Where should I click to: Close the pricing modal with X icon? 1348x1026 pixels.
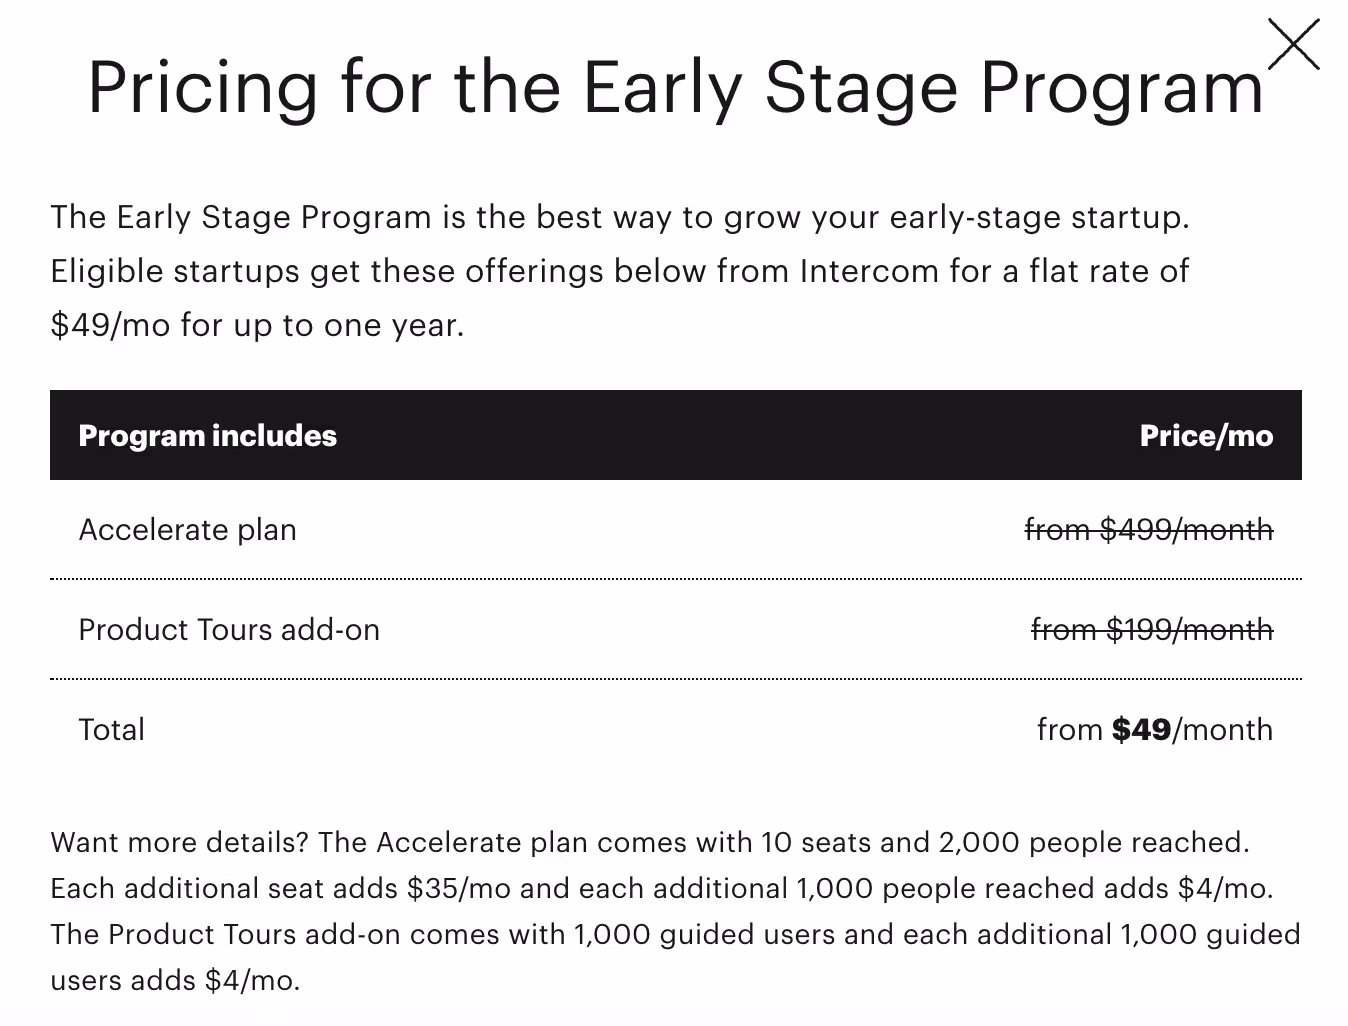click(1293, 45)
